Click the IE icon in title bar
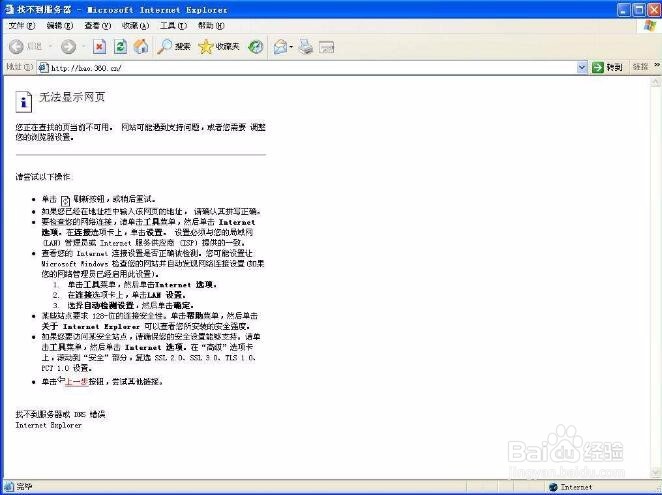Image resolution: width=662 pixels, height=495 pixels. click(x=9, y=9)
